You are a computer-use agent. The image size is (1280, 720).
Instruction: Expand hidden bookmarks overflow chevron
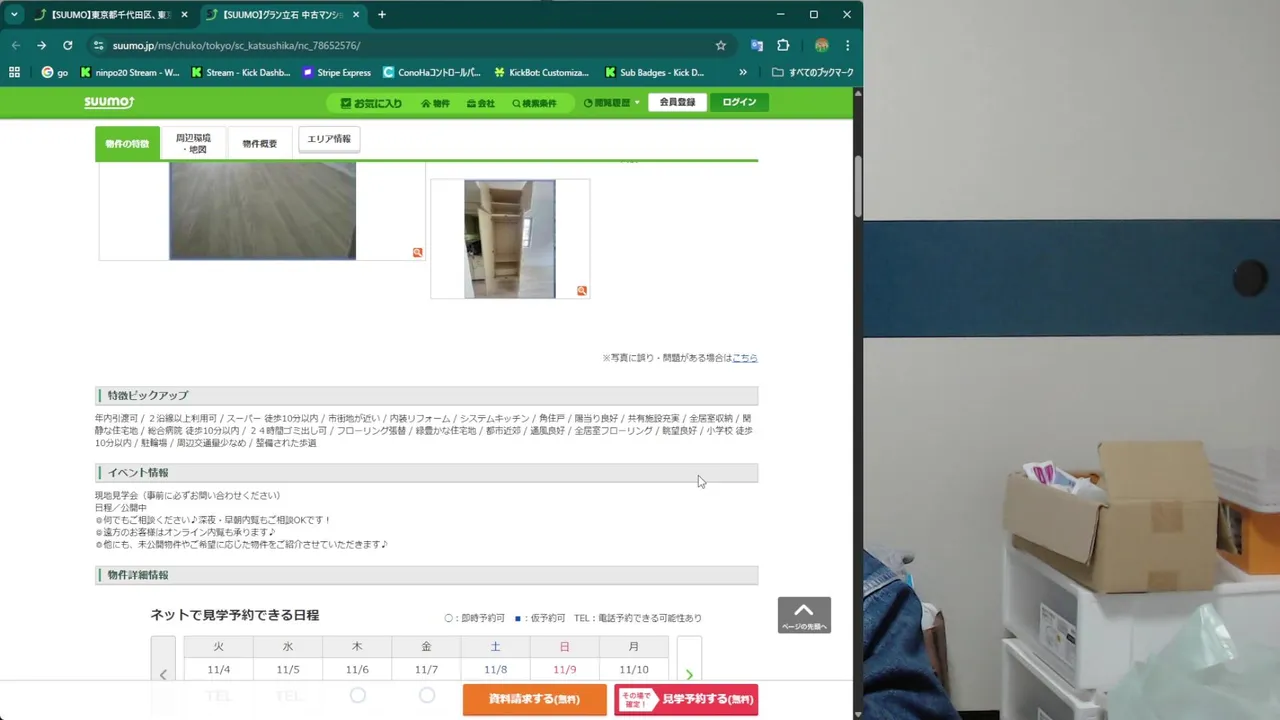(742, 72)
